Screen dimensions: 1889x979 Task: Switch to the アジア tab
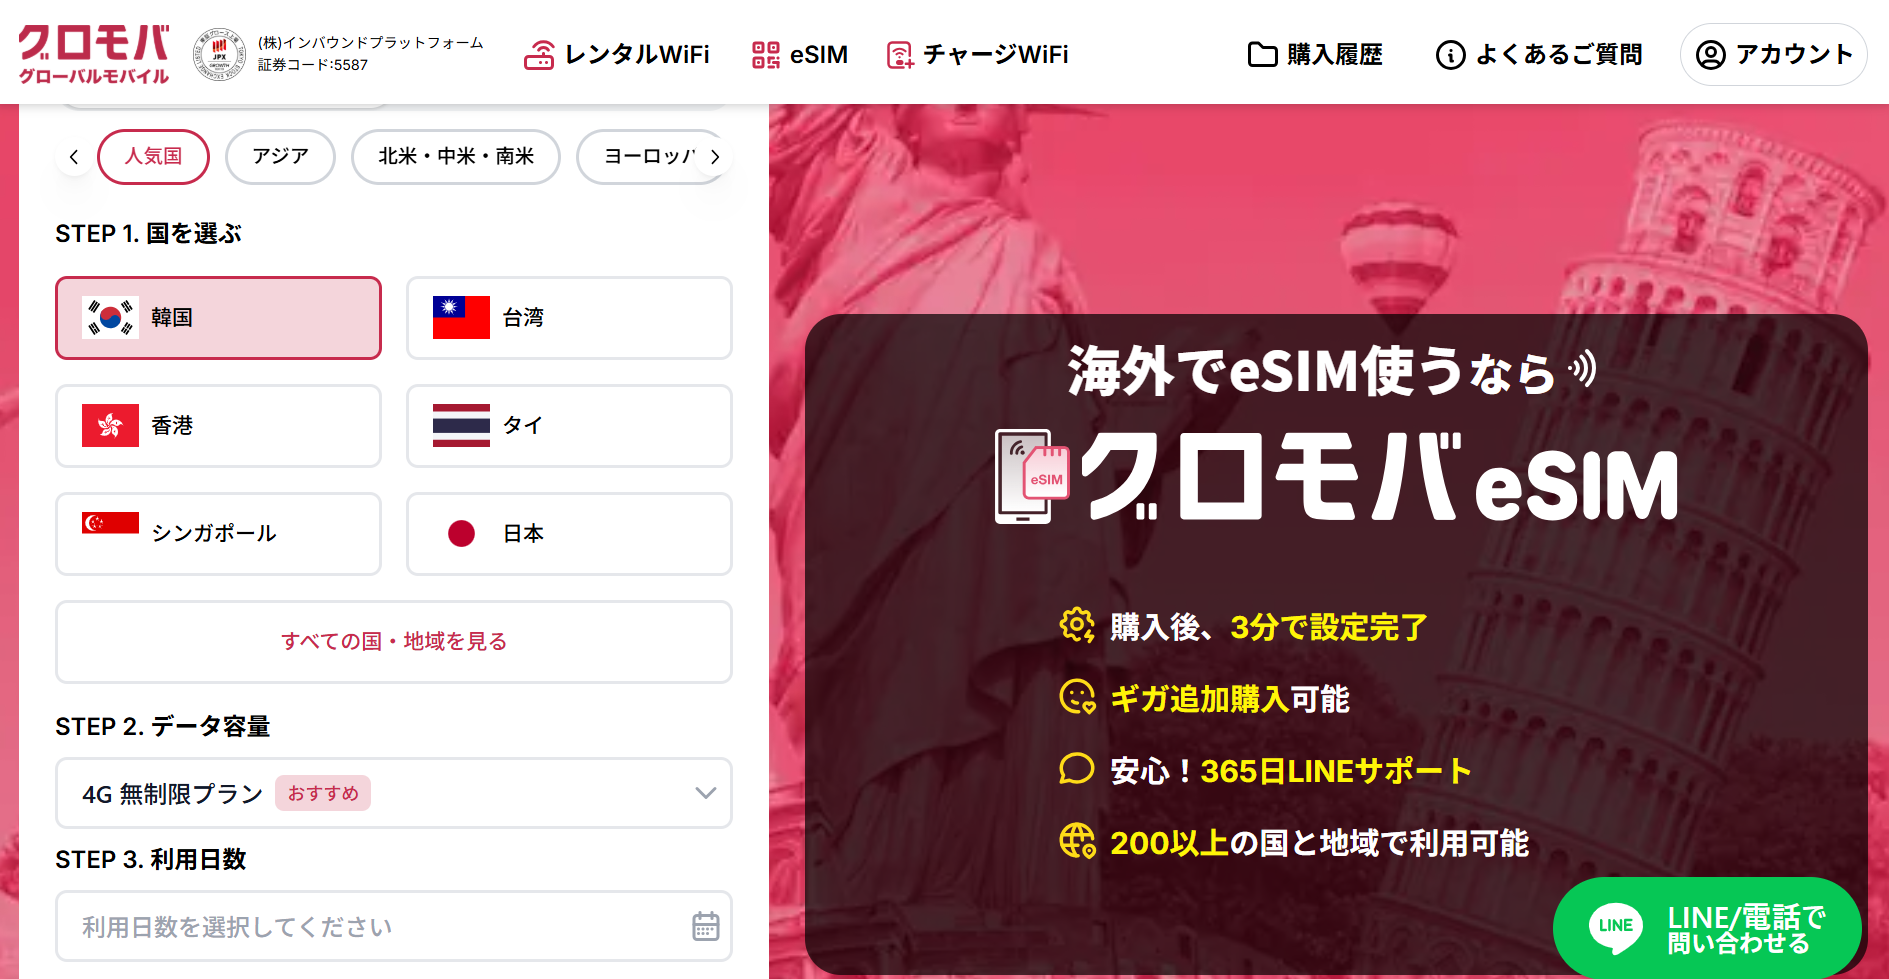click(x=280, y=157)
